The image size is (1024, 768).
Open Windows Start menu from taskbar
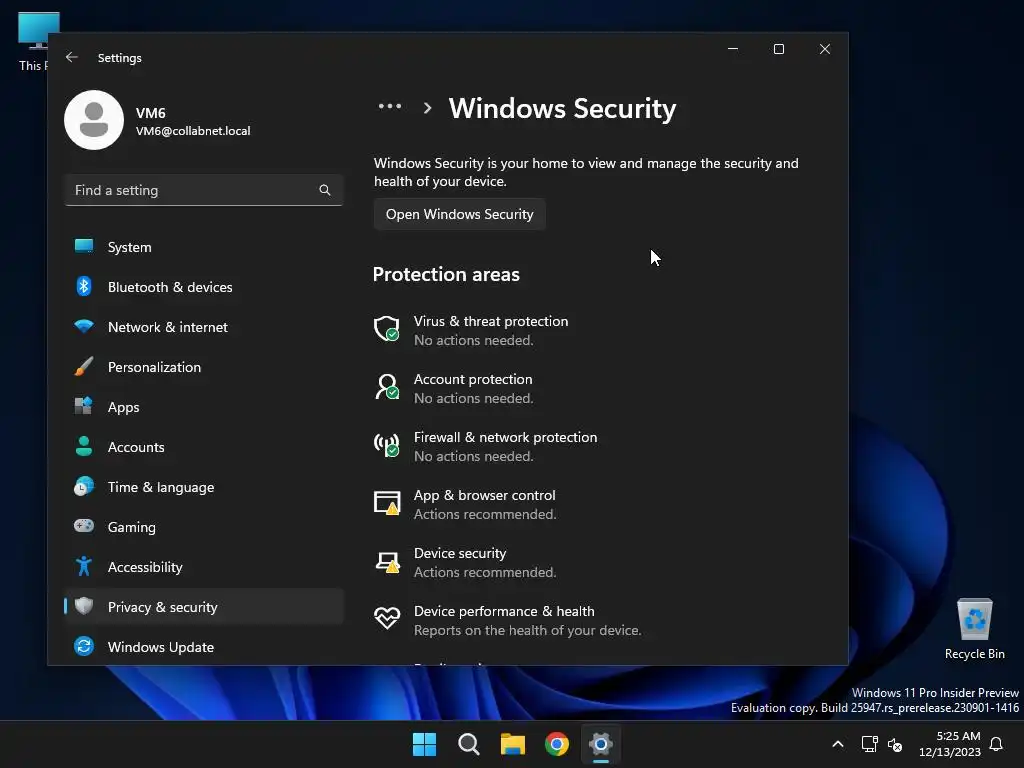point(424,744)
